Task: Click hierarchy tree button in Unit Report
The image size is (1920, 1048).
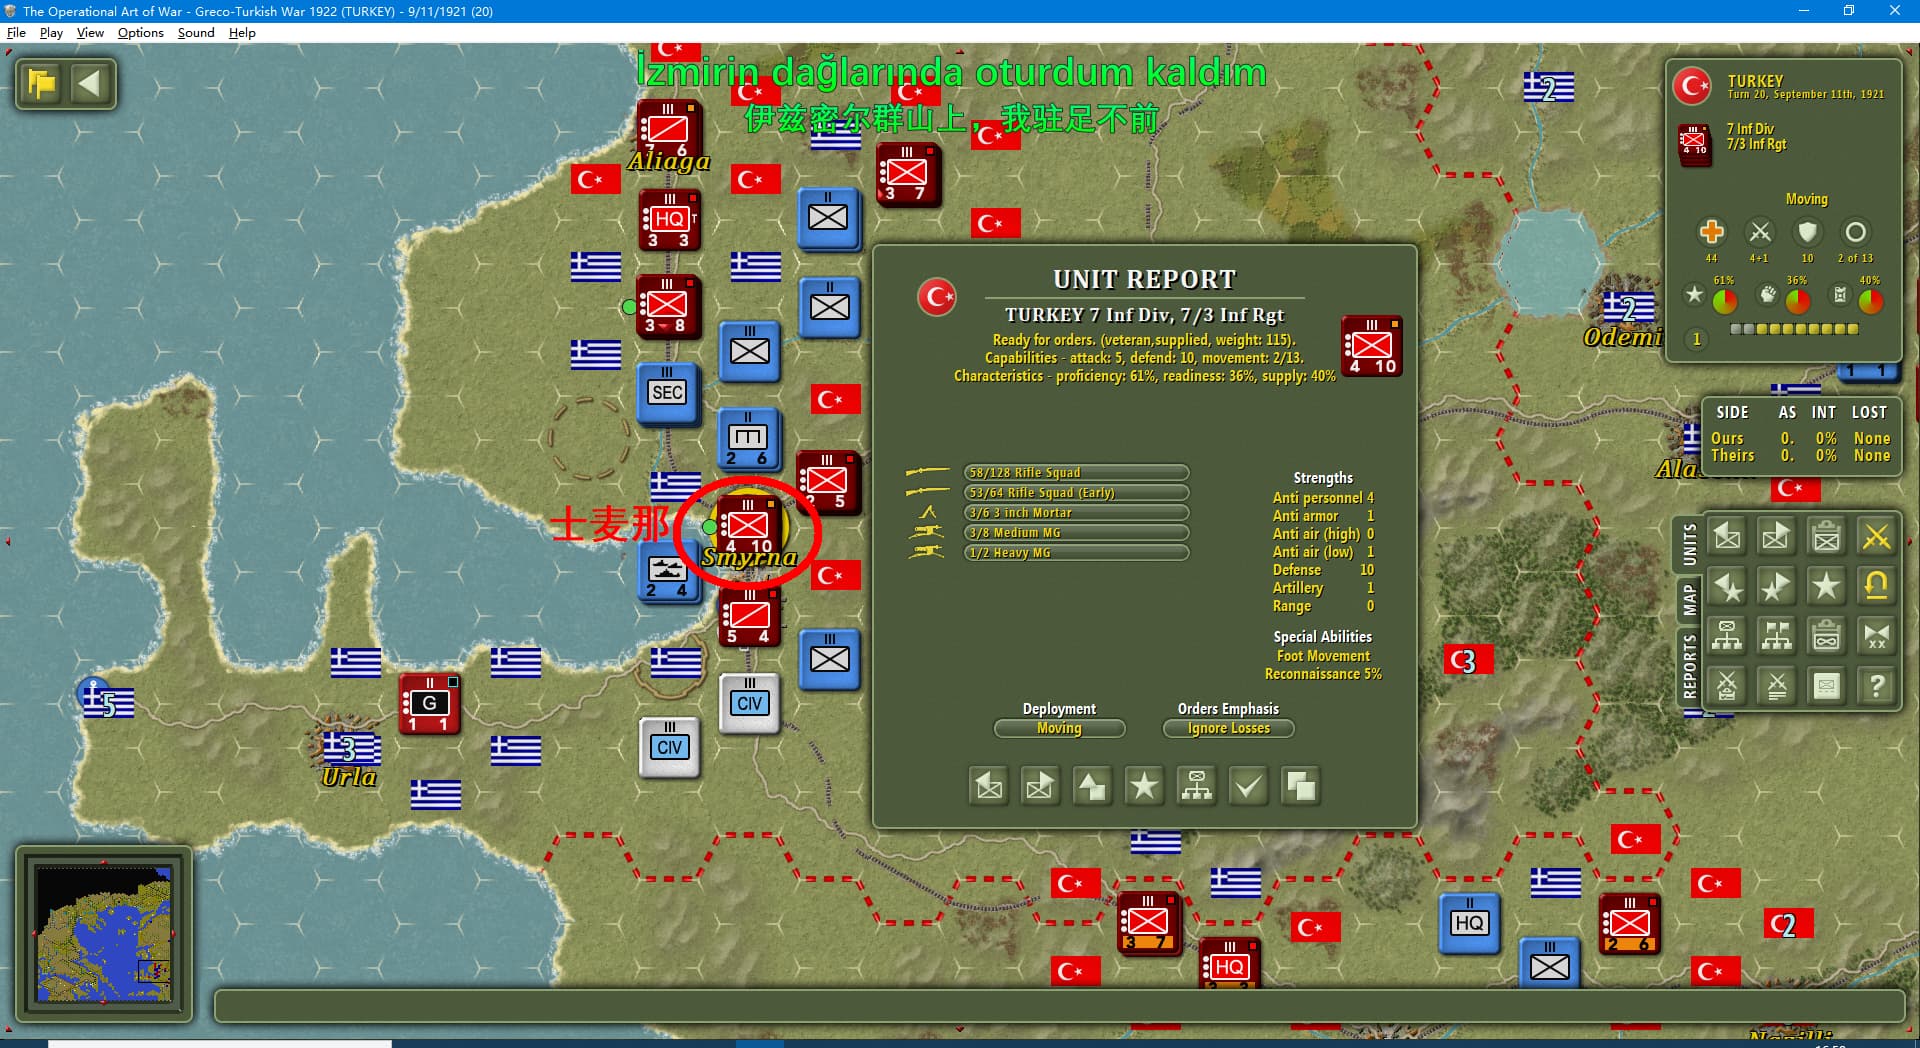Action: [x=1196, y=787]
